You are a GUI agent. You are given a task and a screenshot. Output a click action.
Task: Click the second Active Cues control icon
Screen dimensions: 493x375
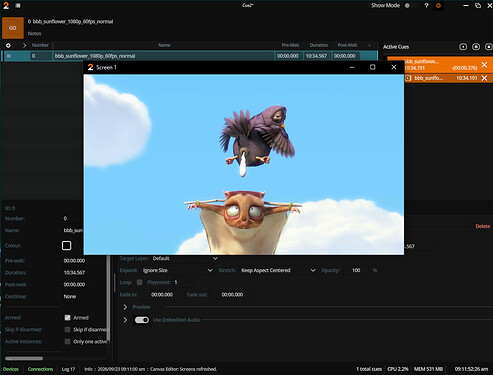[476, 47]
